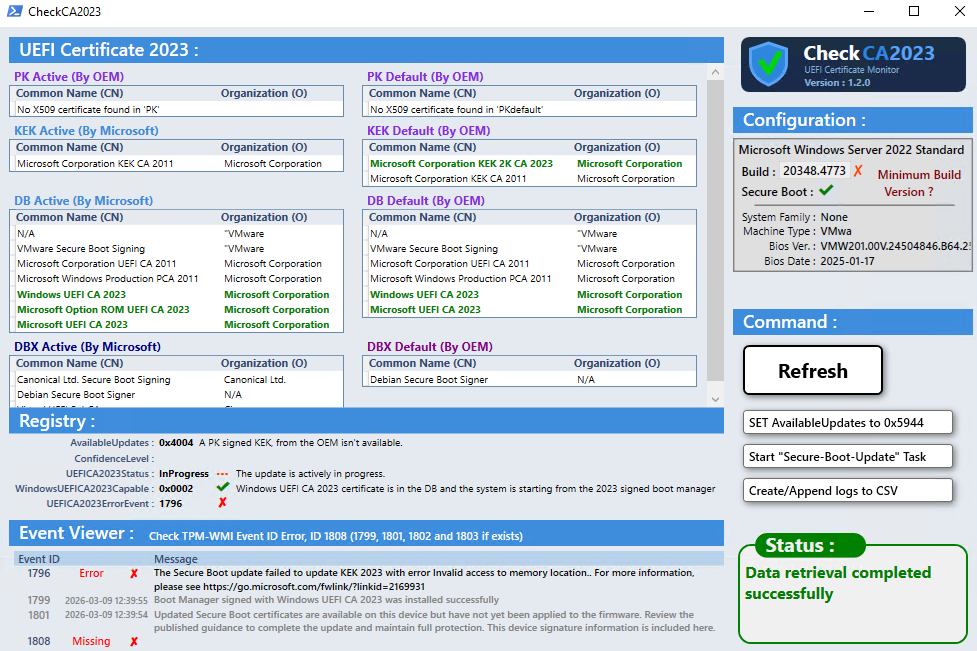Click Organization (O) header in DB Default
The image size is (977, 651).
(x=617, y=217)
